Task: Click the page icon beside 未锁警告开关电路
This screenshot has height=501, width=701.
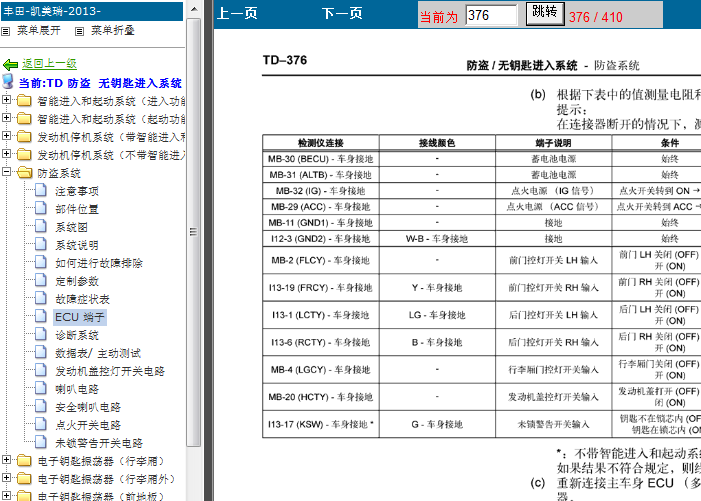Action: [41, 442]
